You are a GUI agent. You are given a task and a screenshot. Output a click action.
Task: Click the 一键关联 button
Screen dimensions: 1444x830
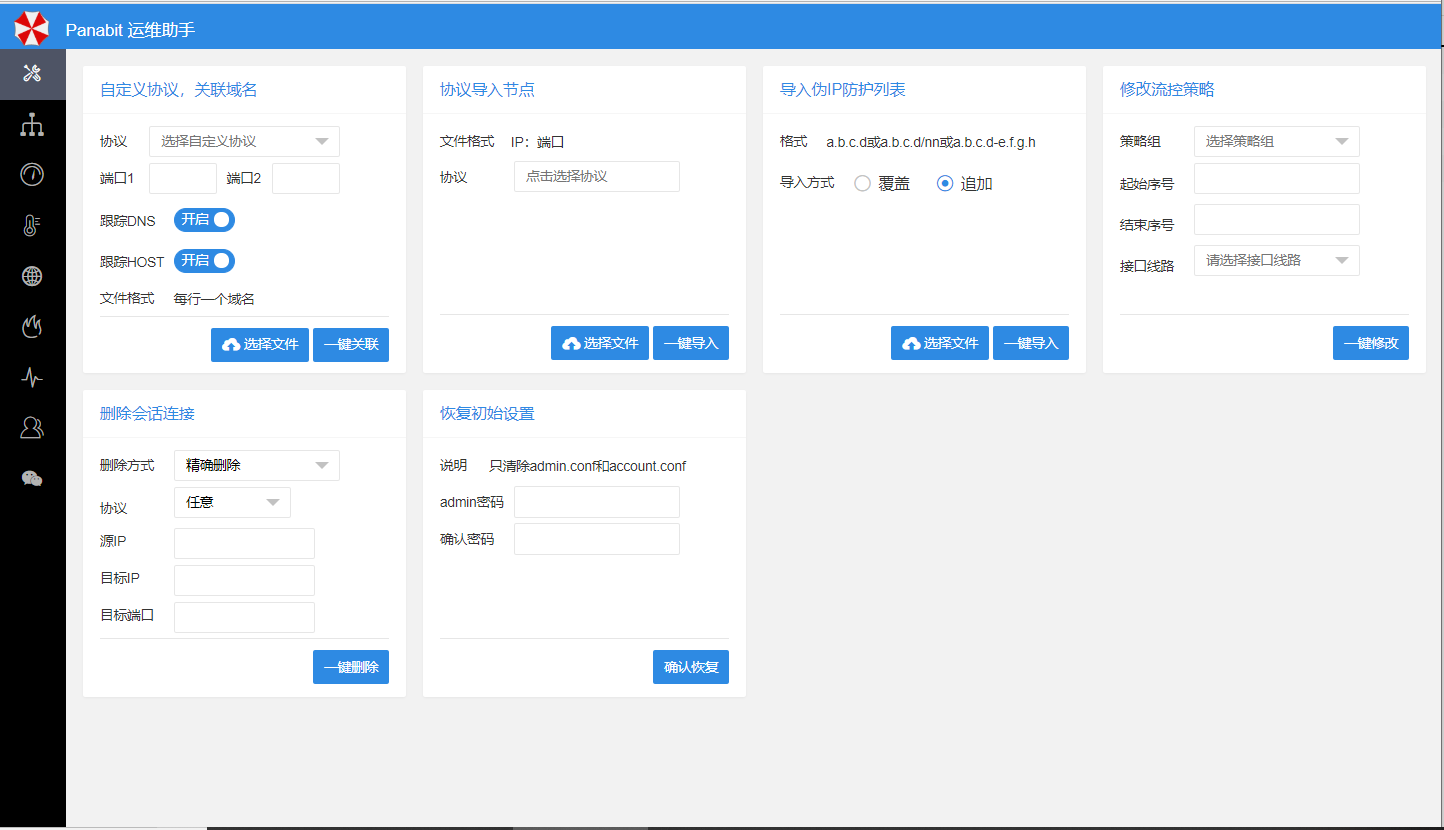[x=351, y=344]
